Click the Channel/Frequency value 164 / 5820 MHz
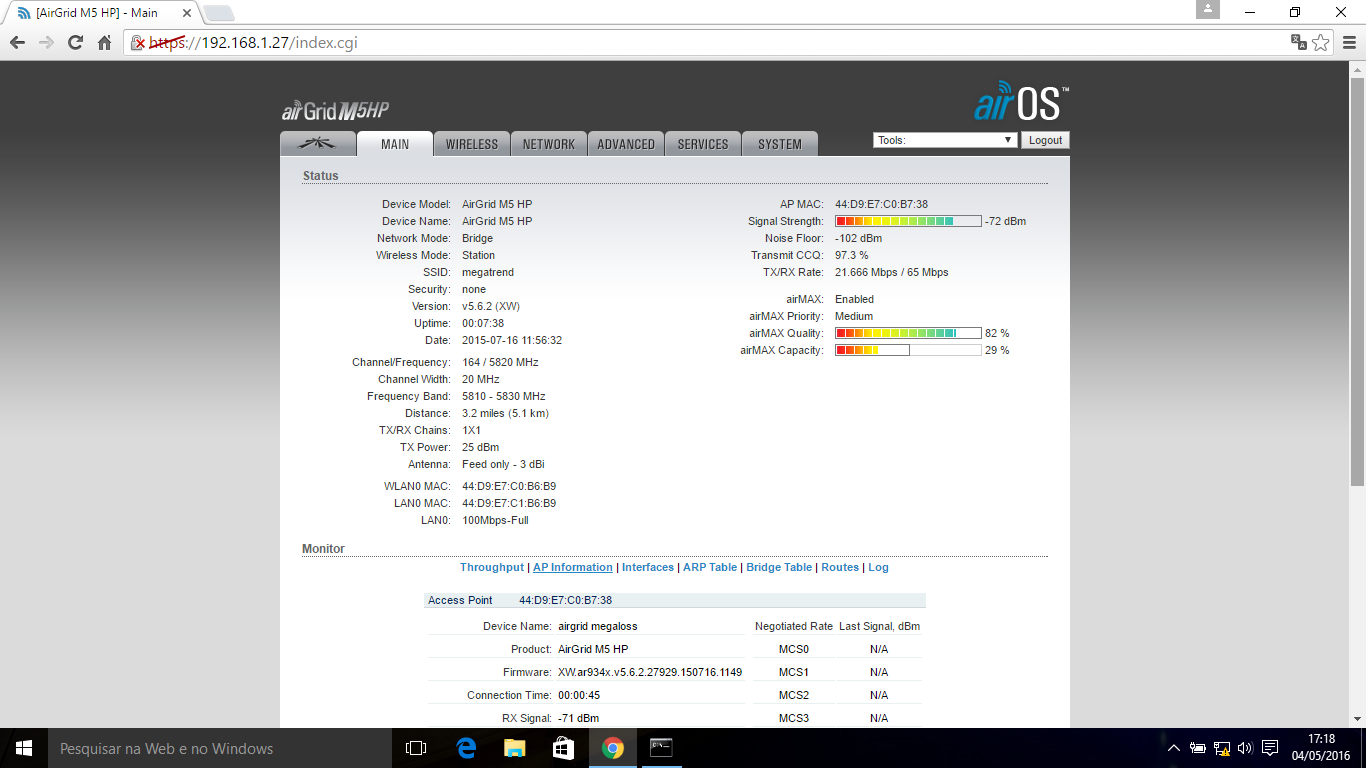1366x768 pixels. pyautogui.click(x=500, y=362)
